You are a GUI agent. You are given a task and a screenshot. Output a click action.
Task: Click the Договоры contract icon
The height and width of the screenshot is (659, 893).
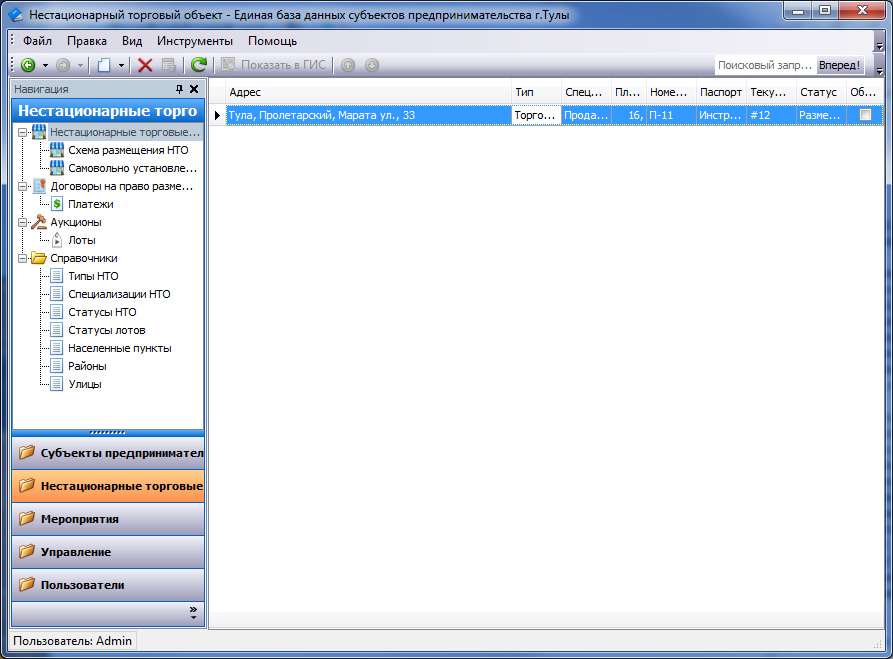(39, 186)
